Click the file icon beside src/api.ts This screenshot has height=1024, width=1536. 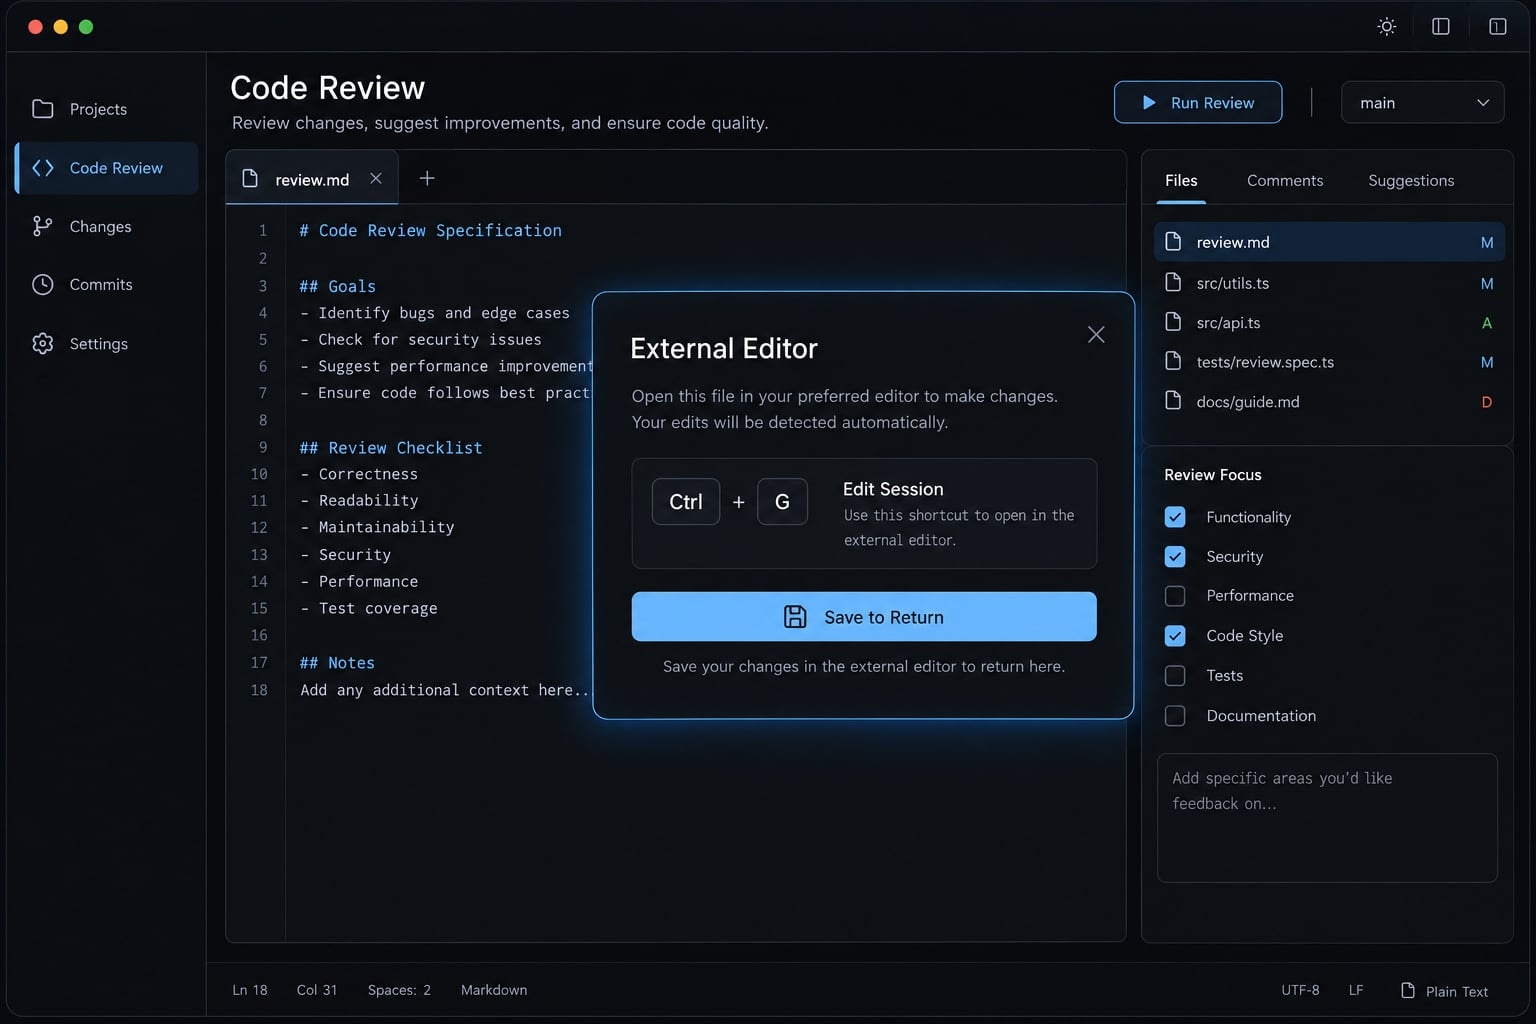point(1174,322)
